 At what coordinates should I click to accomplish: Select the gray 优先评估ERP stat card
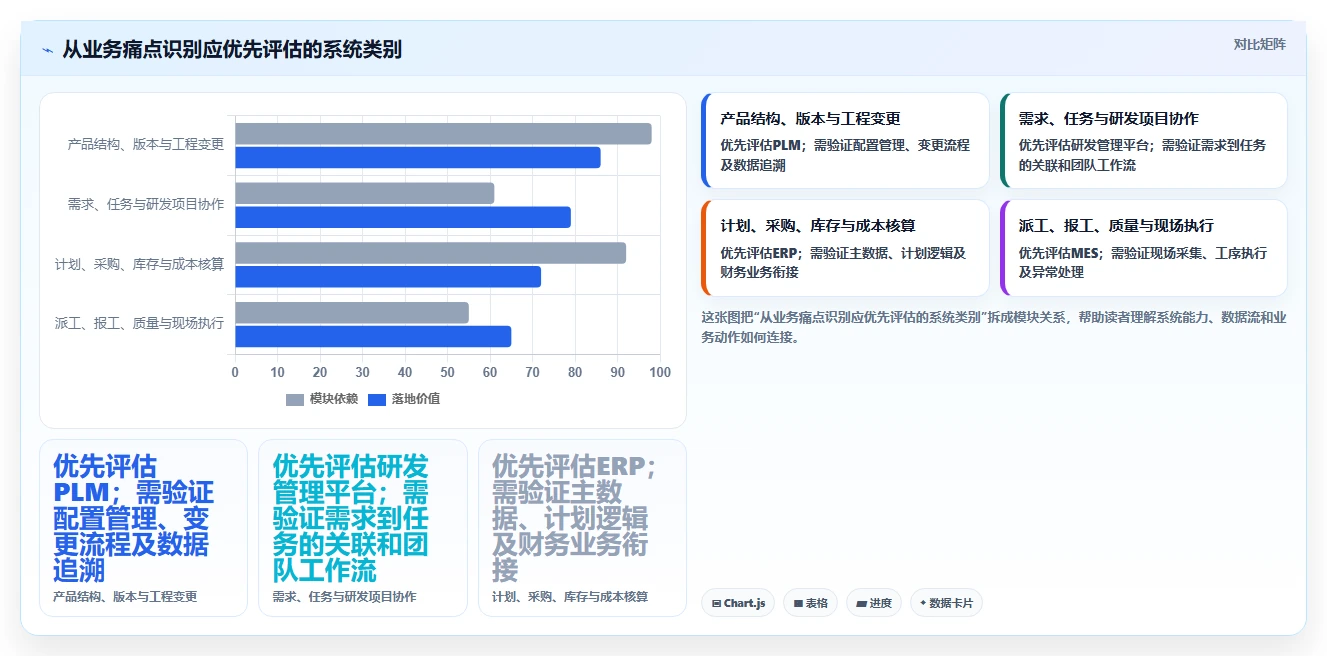click(x=582, y=528)
